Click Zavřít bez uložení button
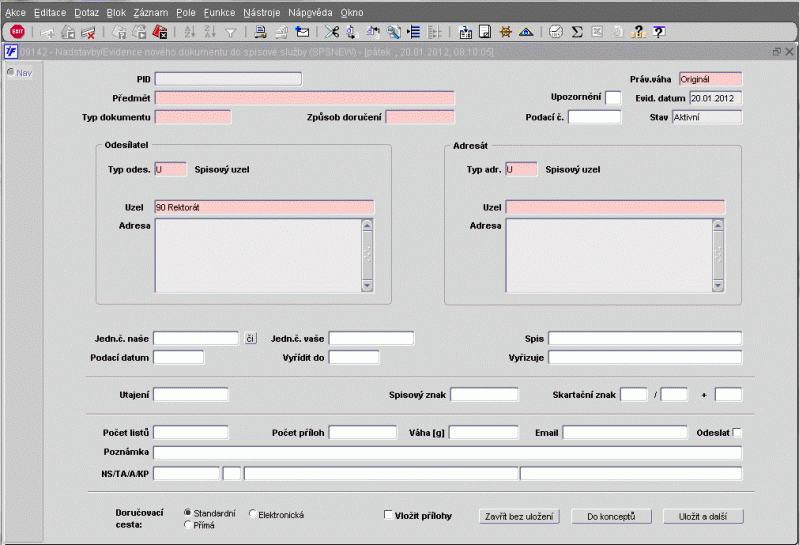800x545 pixels. point(519,516)
